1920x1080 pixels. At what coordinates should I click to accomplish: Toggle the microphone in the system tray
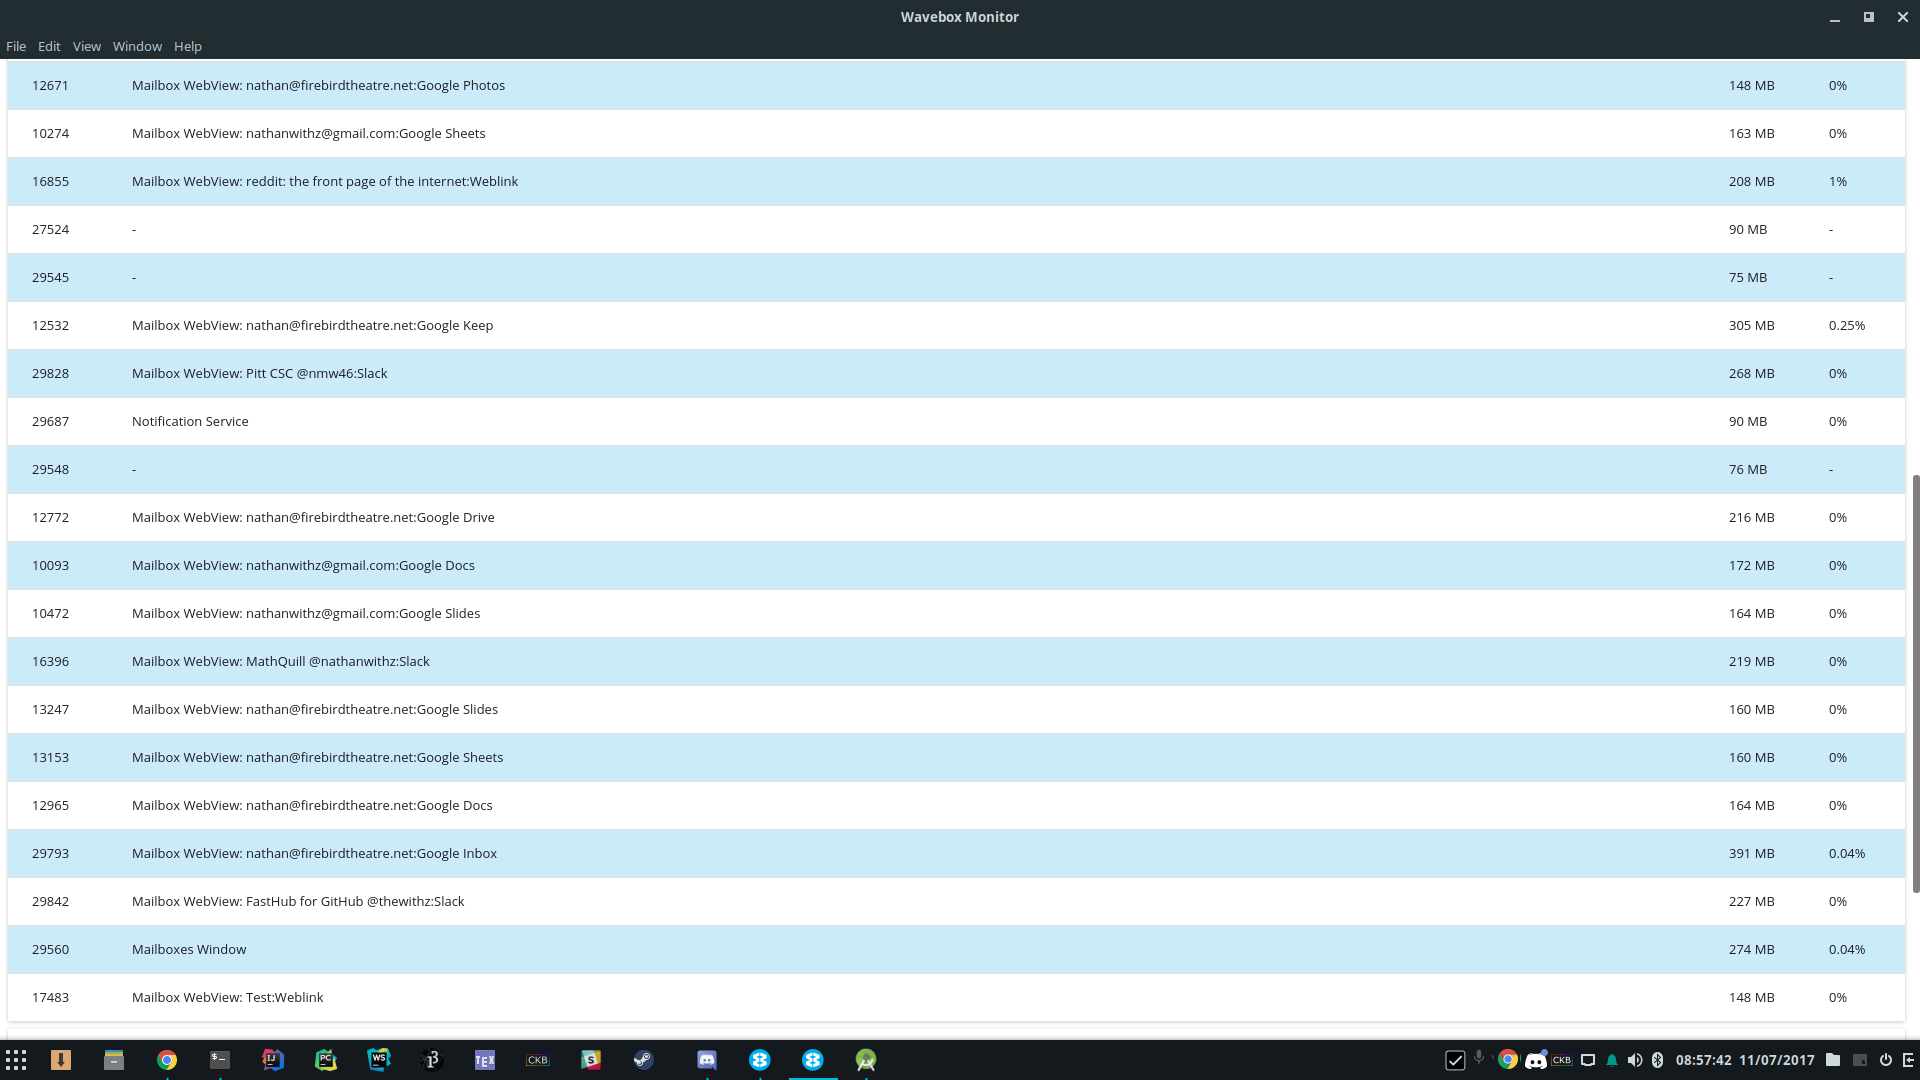pos(1479,1060)
